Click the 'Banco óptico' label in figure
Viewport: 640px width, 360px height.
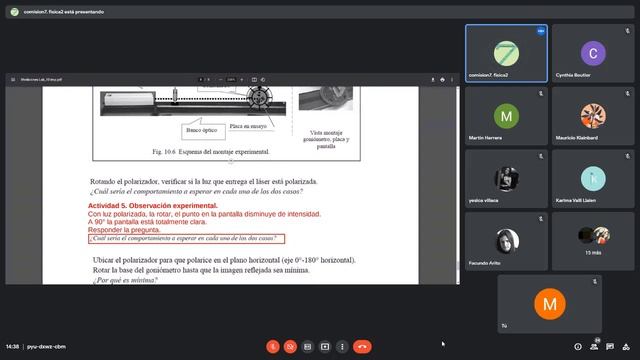pos(202,130)
